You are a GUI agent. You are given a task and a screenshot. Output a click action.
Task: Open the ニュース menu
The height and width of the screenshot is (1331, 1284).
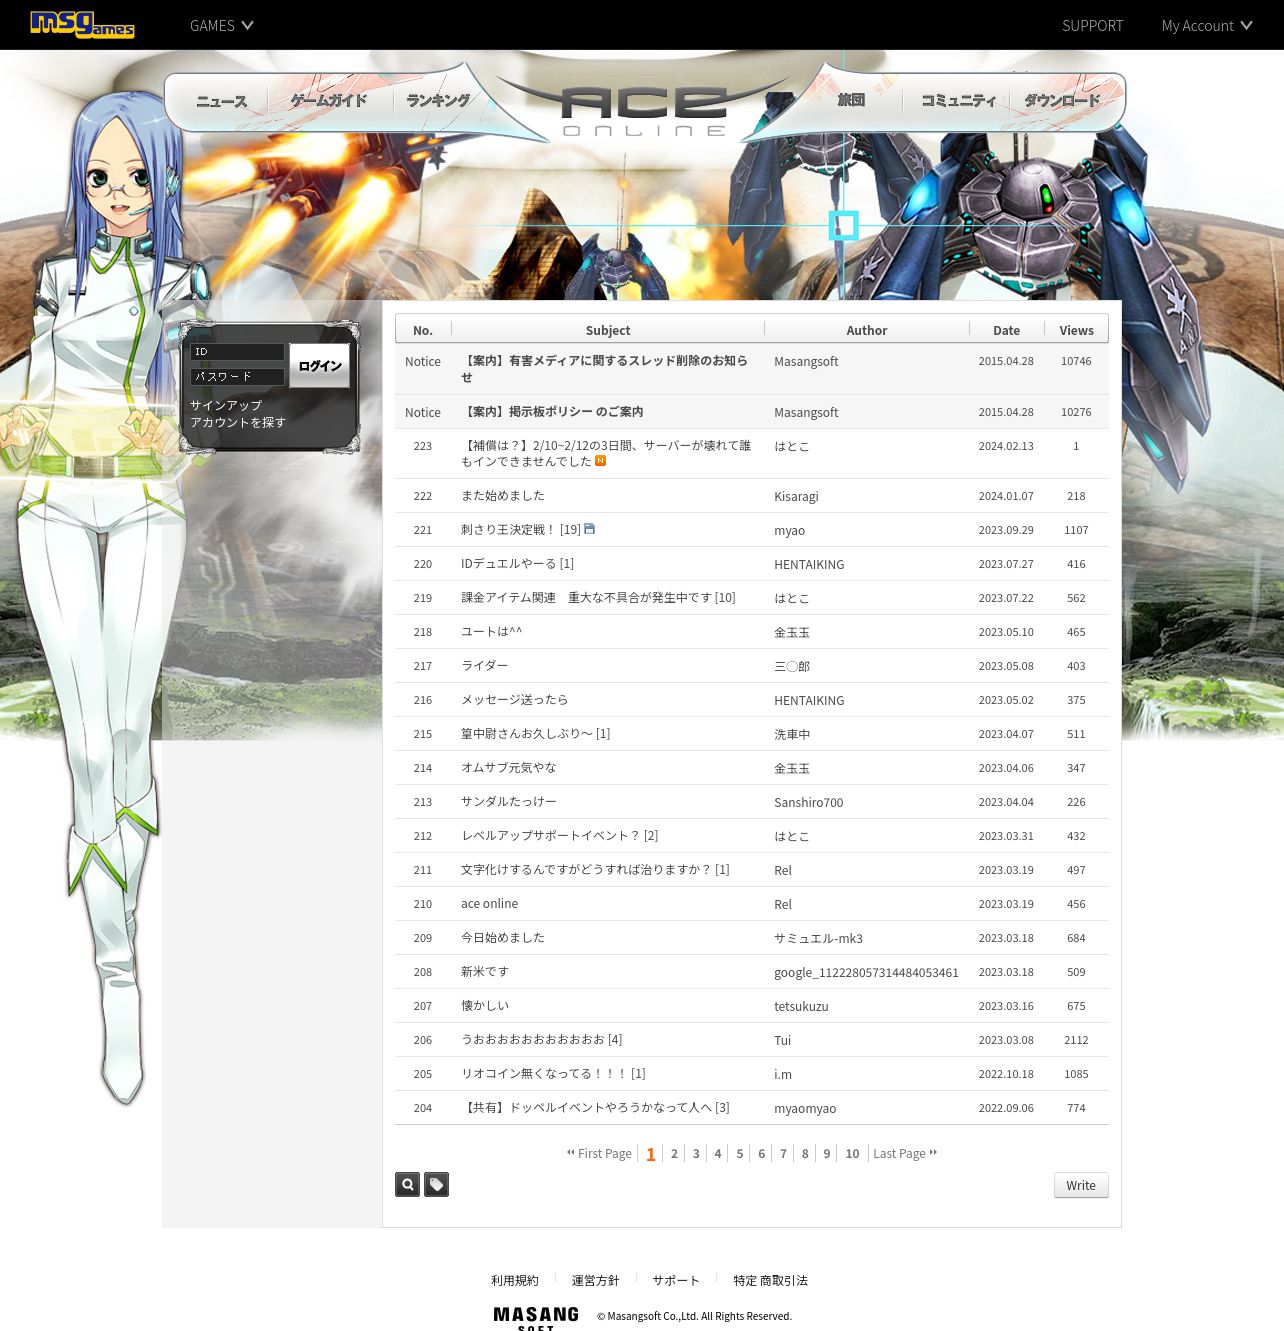pyautogui.click(x=221, y=101)
